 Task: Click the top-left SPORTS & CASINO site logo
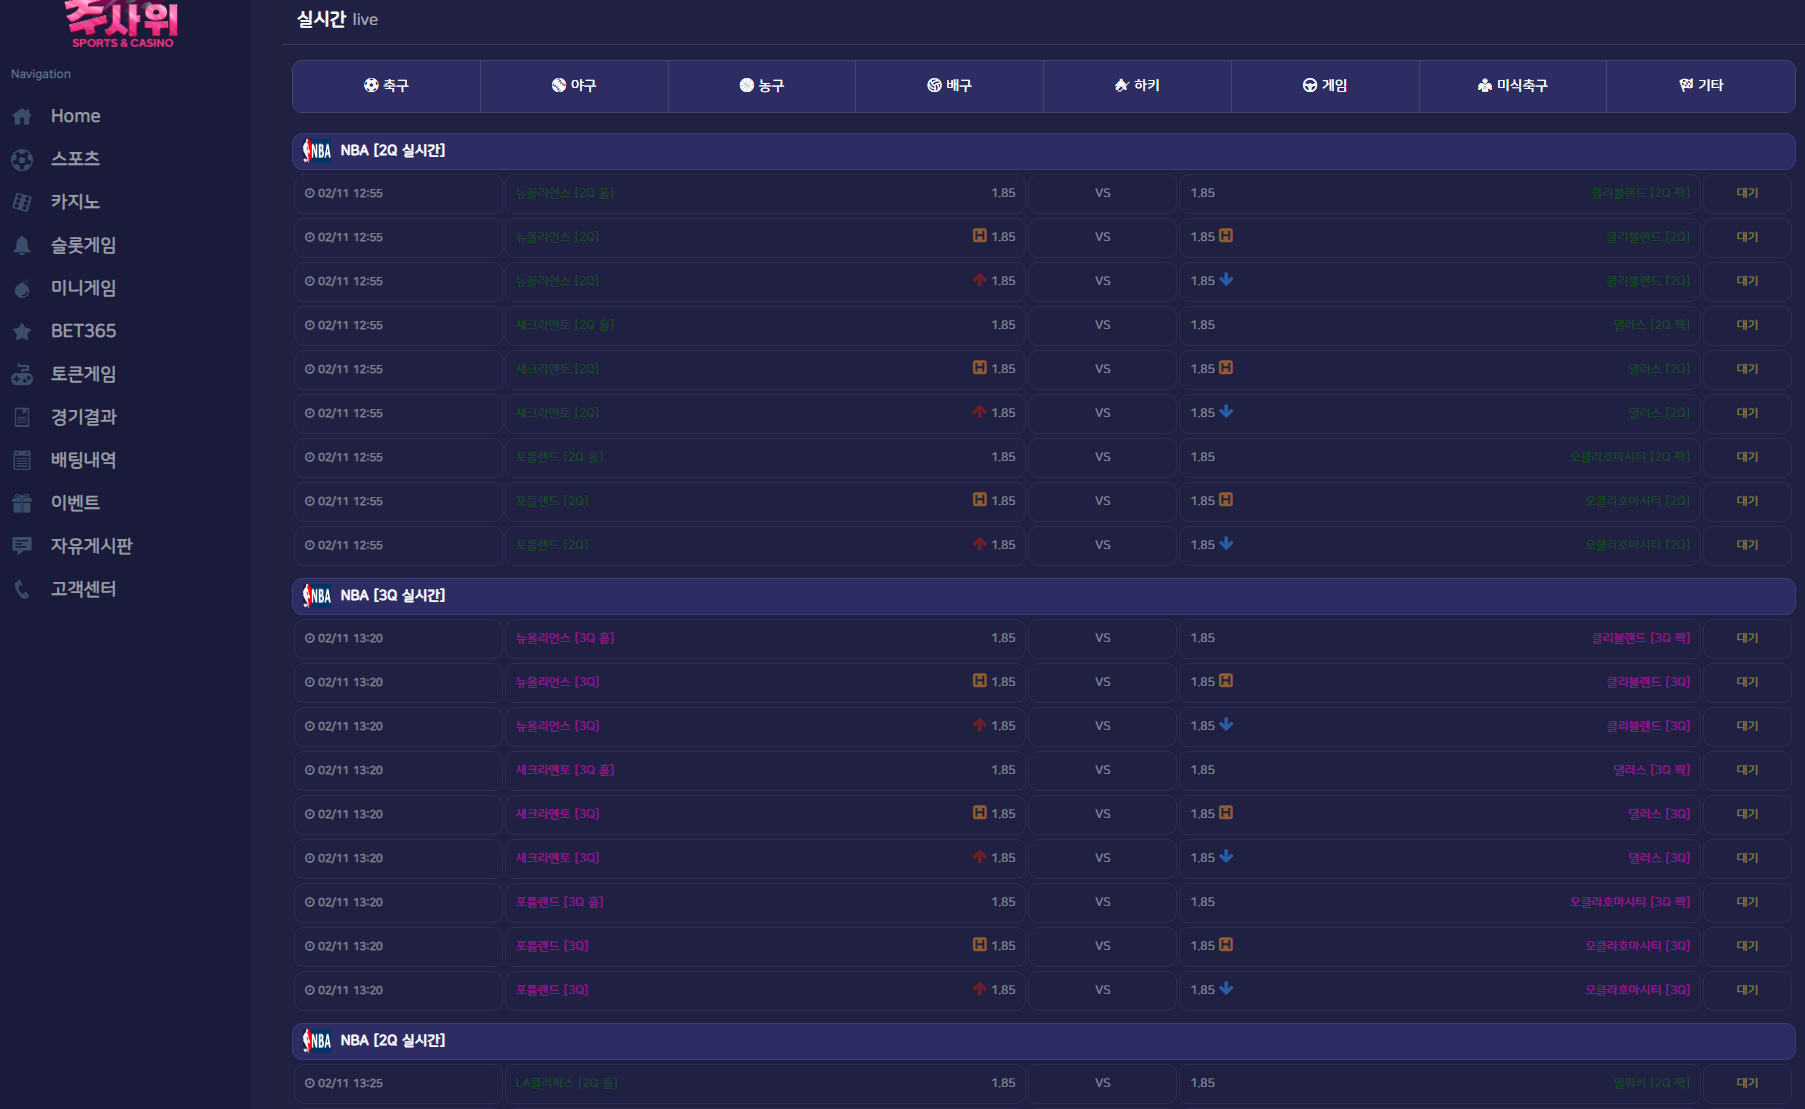pos(122,25)
